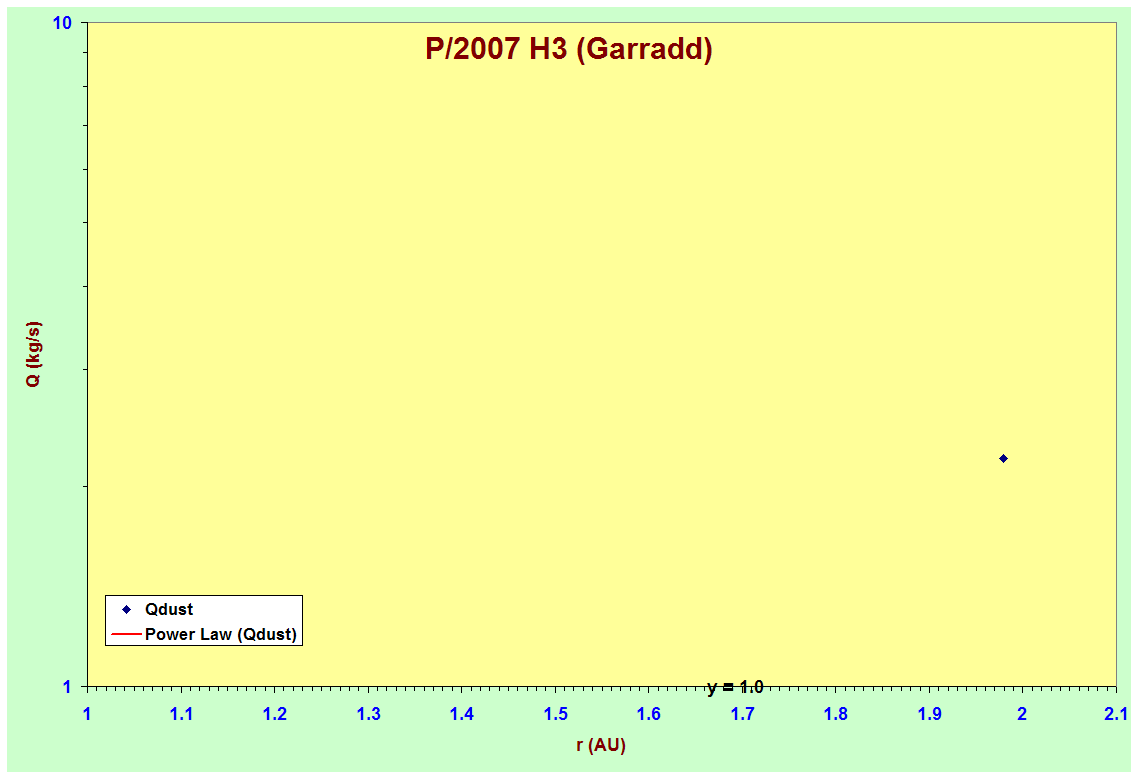Click the x-axis label 1.1
1138x778 pixels.
pos(181,714)
